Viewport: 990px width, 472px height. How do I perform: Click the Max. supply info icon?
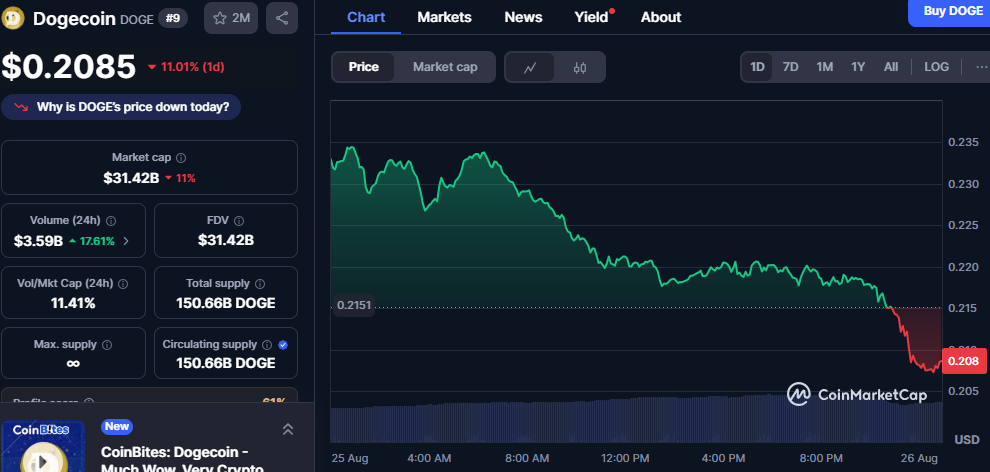107,345
